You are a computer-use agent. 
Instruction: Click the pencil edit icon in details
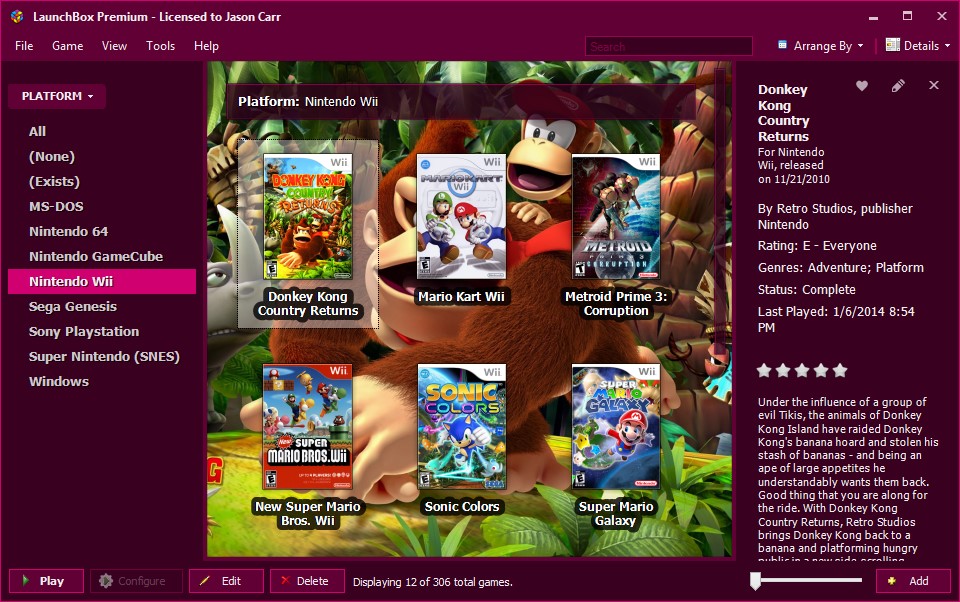click(898, 86)
